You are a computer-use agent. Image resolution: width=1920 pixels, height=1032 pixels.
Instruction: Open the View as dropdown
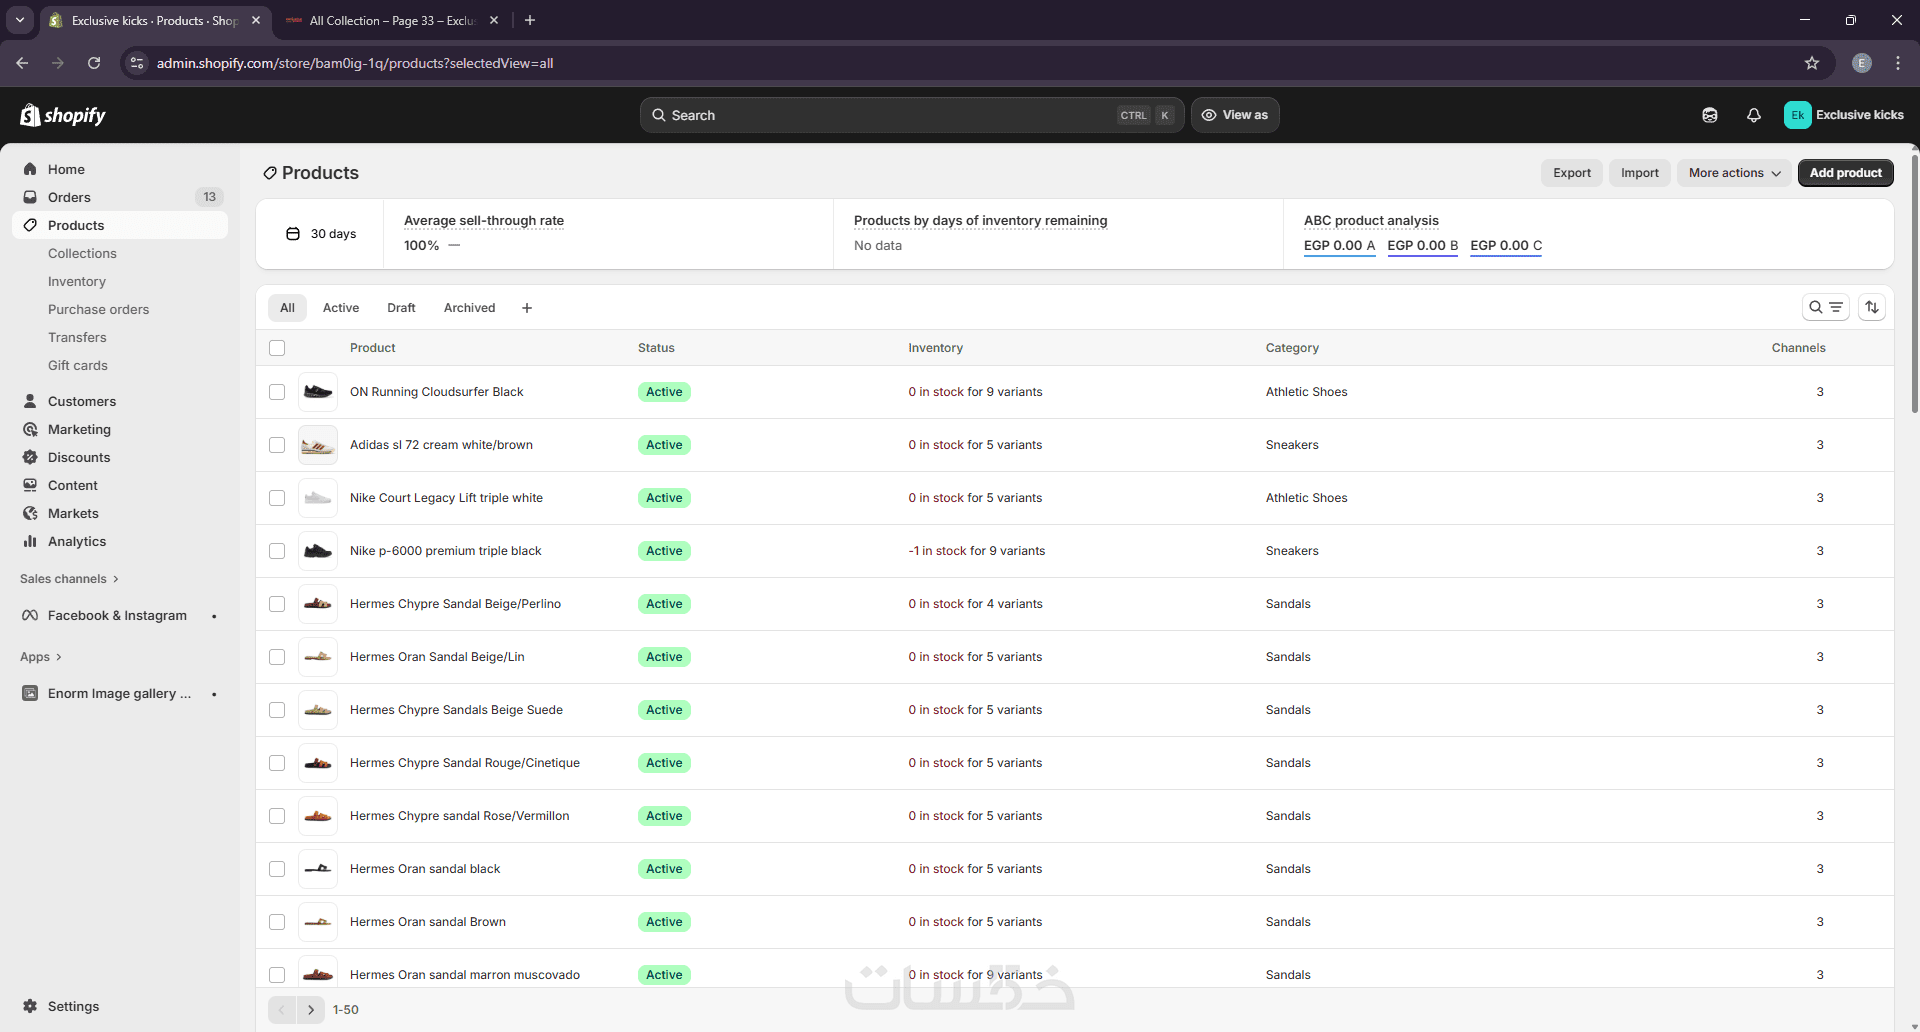pos(1235,115)
